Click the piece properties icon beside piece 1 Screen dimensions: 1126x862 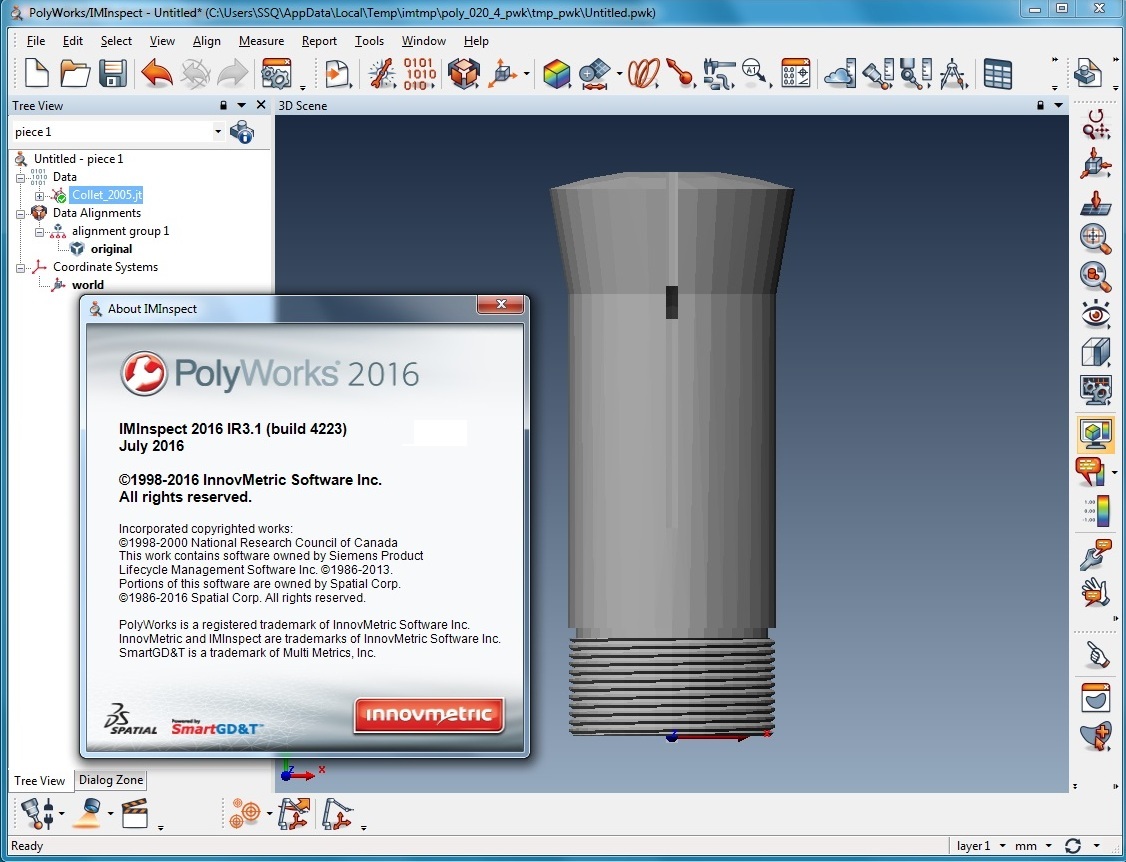pyautogui.click(x=242, y=132)
